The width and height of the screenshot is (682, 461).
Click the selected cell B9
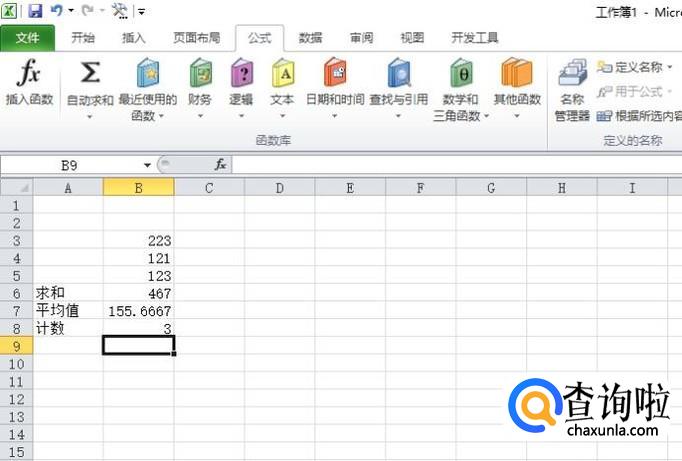click(x=139, y=345)
